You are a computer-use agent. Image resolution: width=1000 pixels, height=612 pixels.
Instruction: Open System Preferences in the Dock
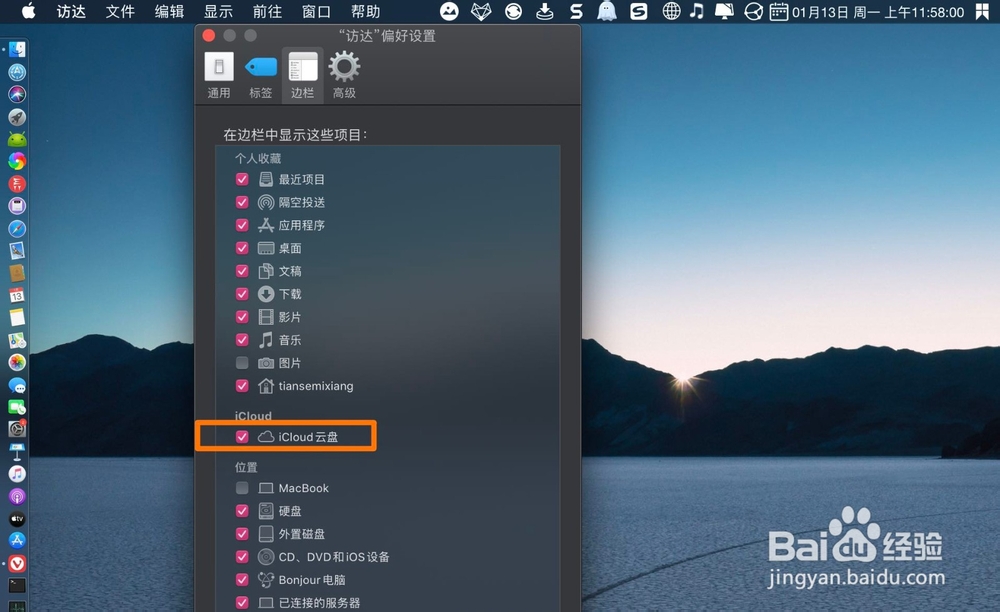coord(17,428)
